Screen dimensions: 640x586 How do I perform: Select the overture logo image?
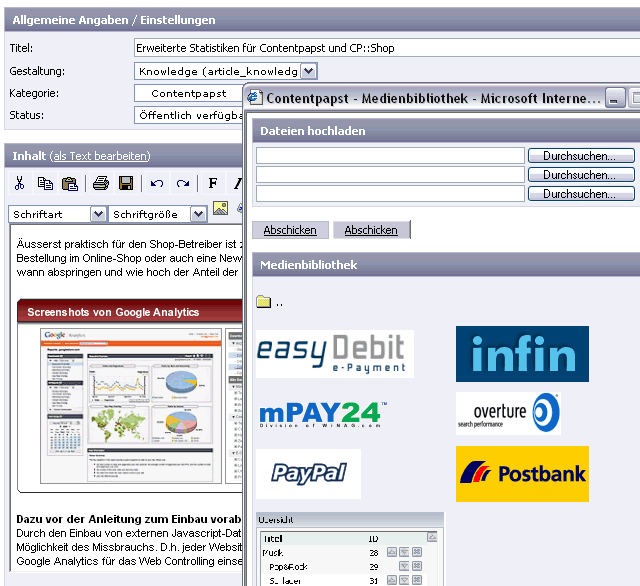(508, 413)
